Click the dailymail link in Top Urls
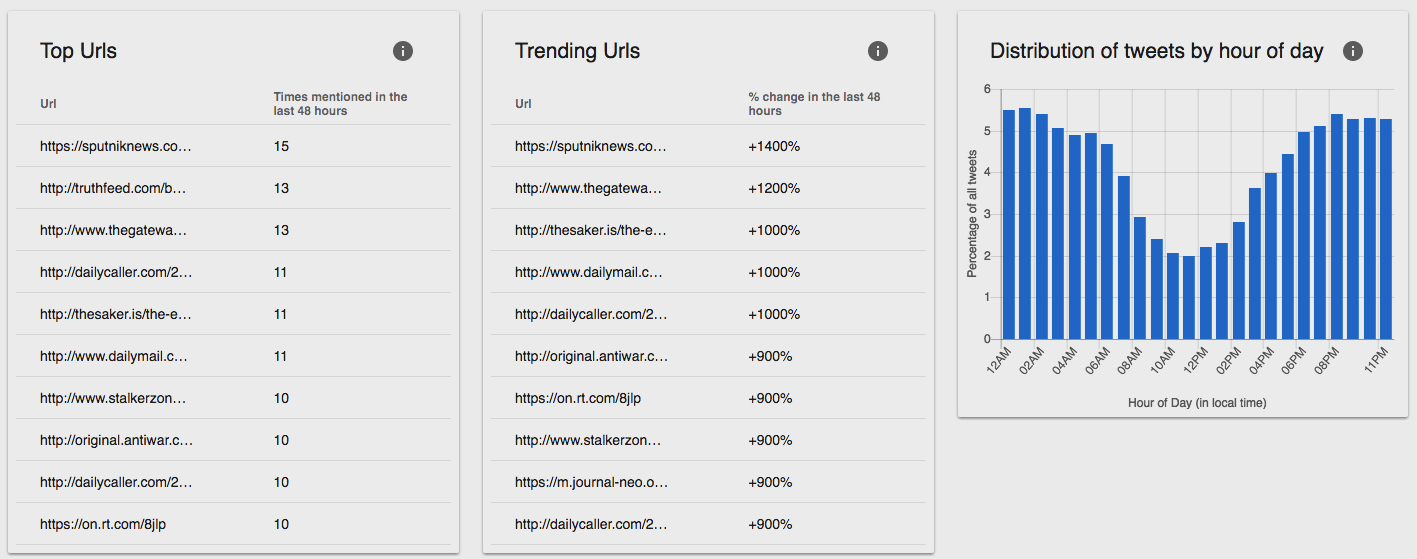The width and height of the screenshot is (1417, 559). [115, 356]
